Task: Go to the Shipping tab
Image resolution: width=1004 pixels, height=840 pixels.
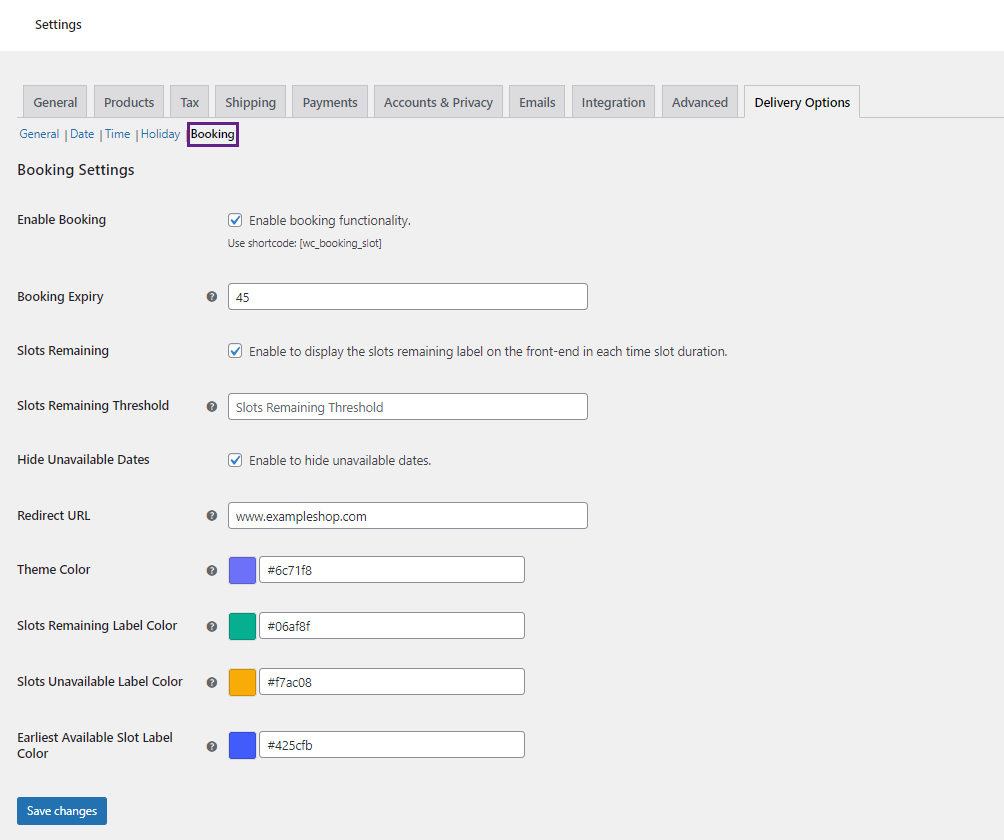Action: [250, 102]
